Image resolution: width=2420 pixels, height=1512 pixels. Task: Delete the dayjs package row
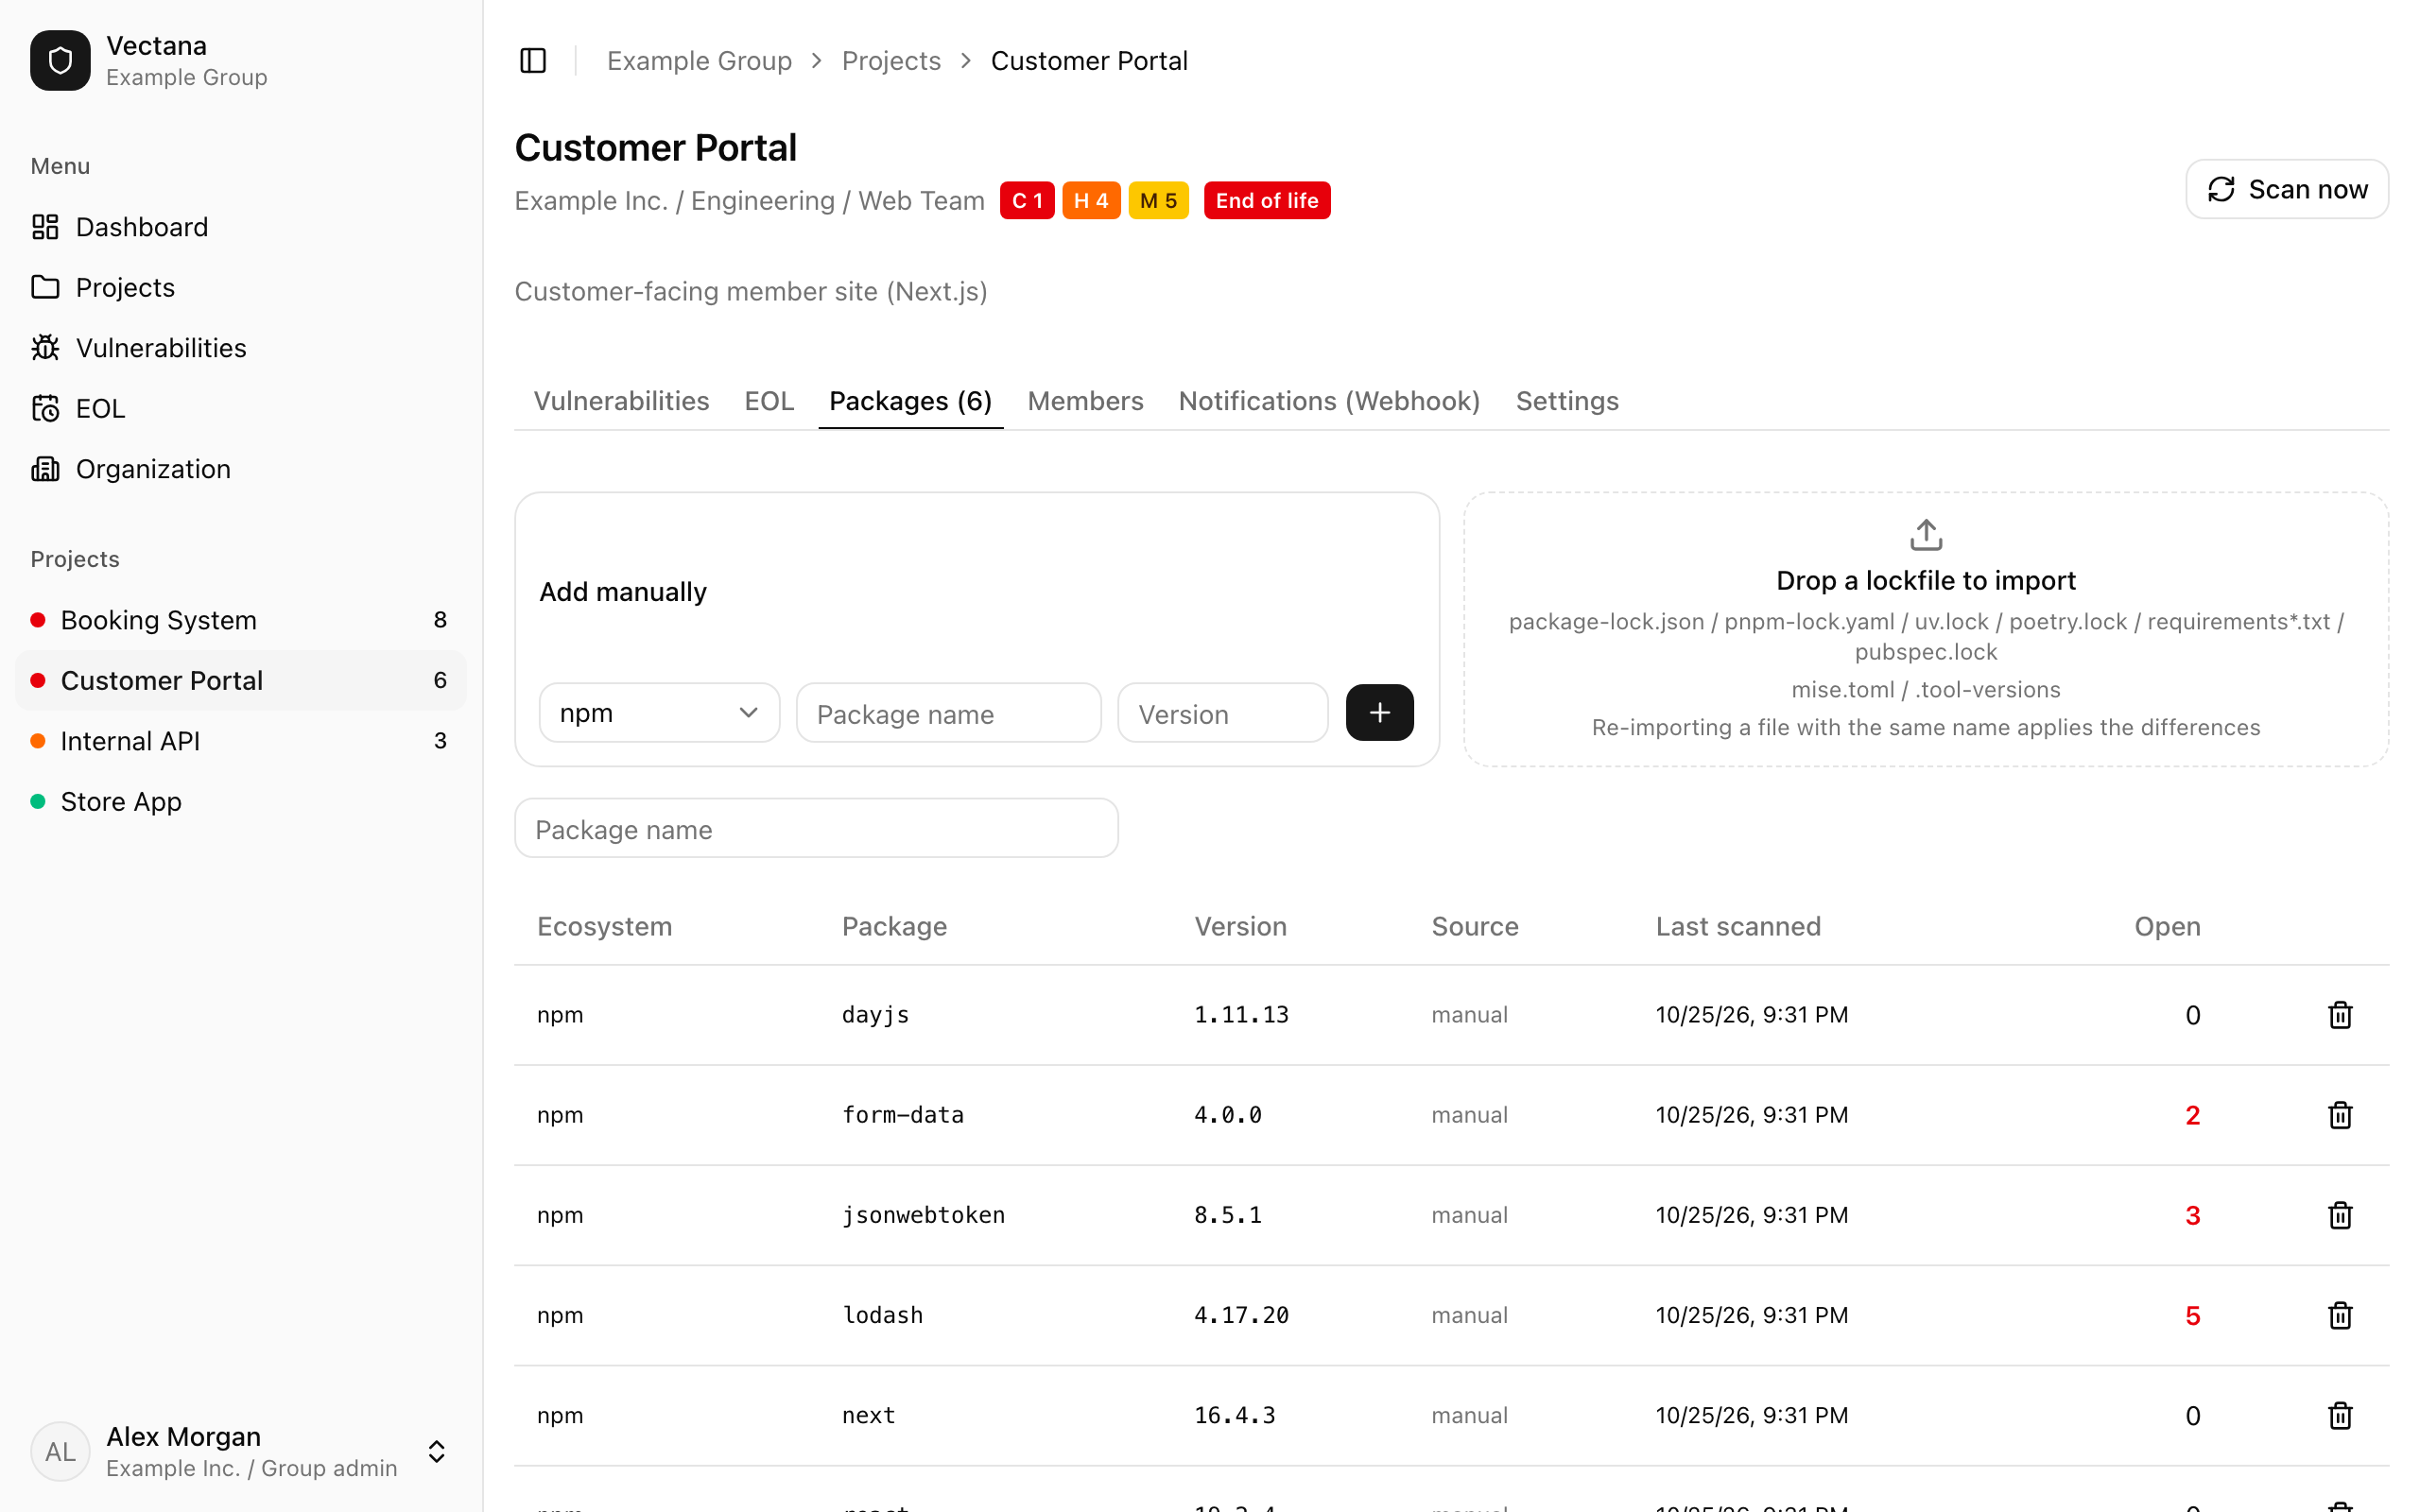click(x=2340, y=1015)
